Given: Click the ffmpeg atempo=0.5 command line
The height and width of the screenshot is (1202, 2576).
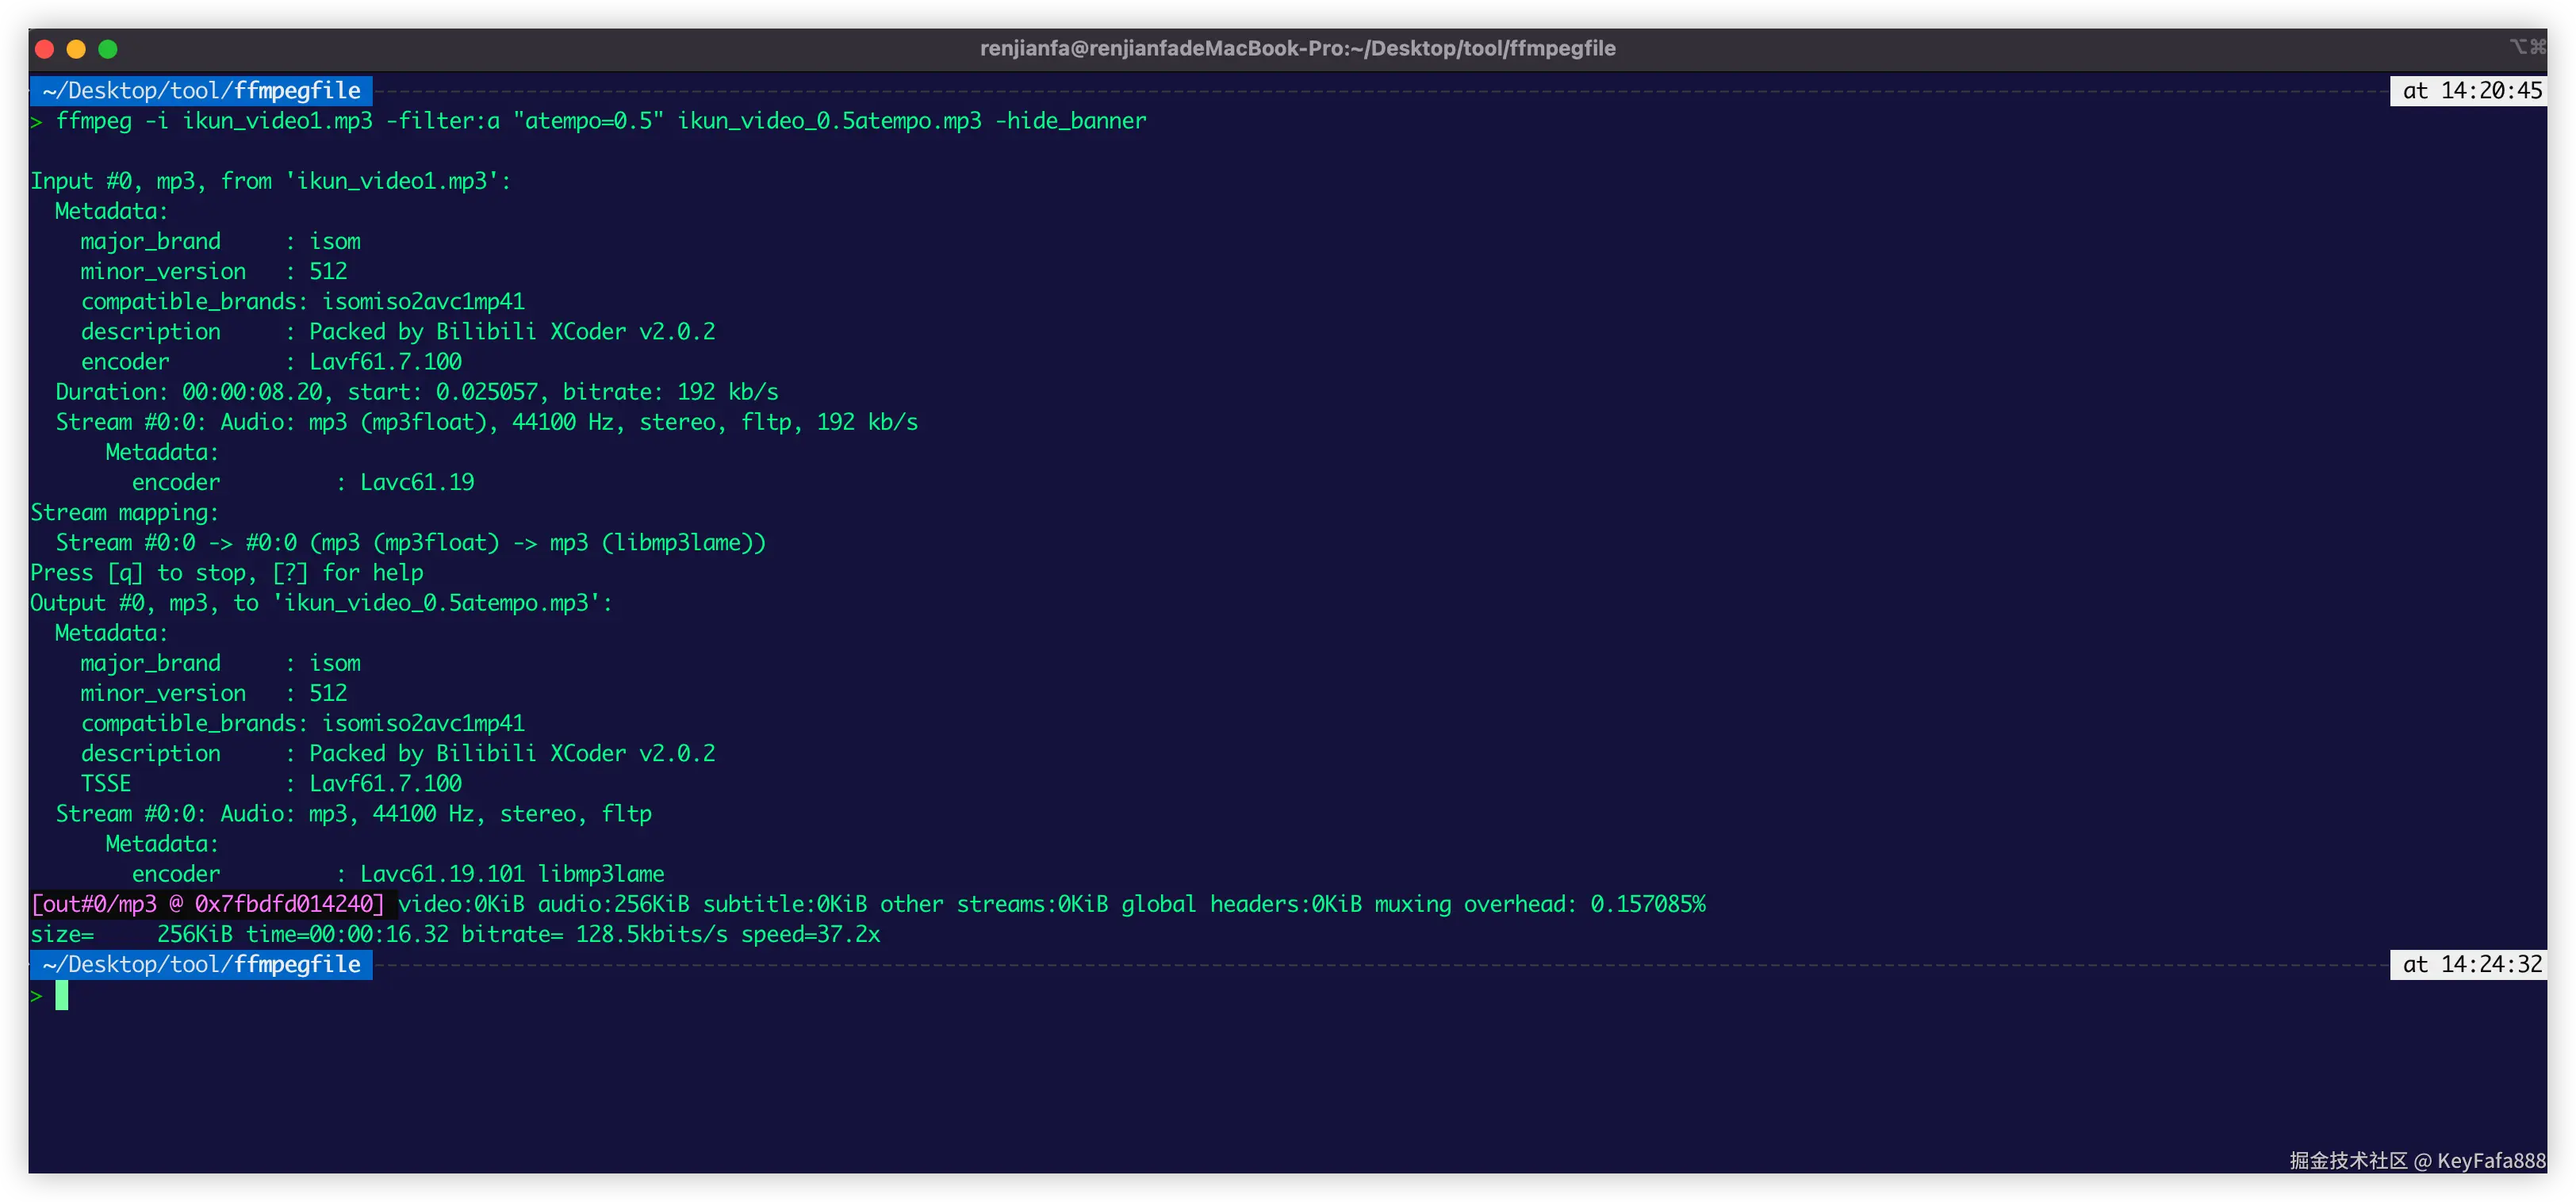Looking at the screenshot, I should (600, 121).
